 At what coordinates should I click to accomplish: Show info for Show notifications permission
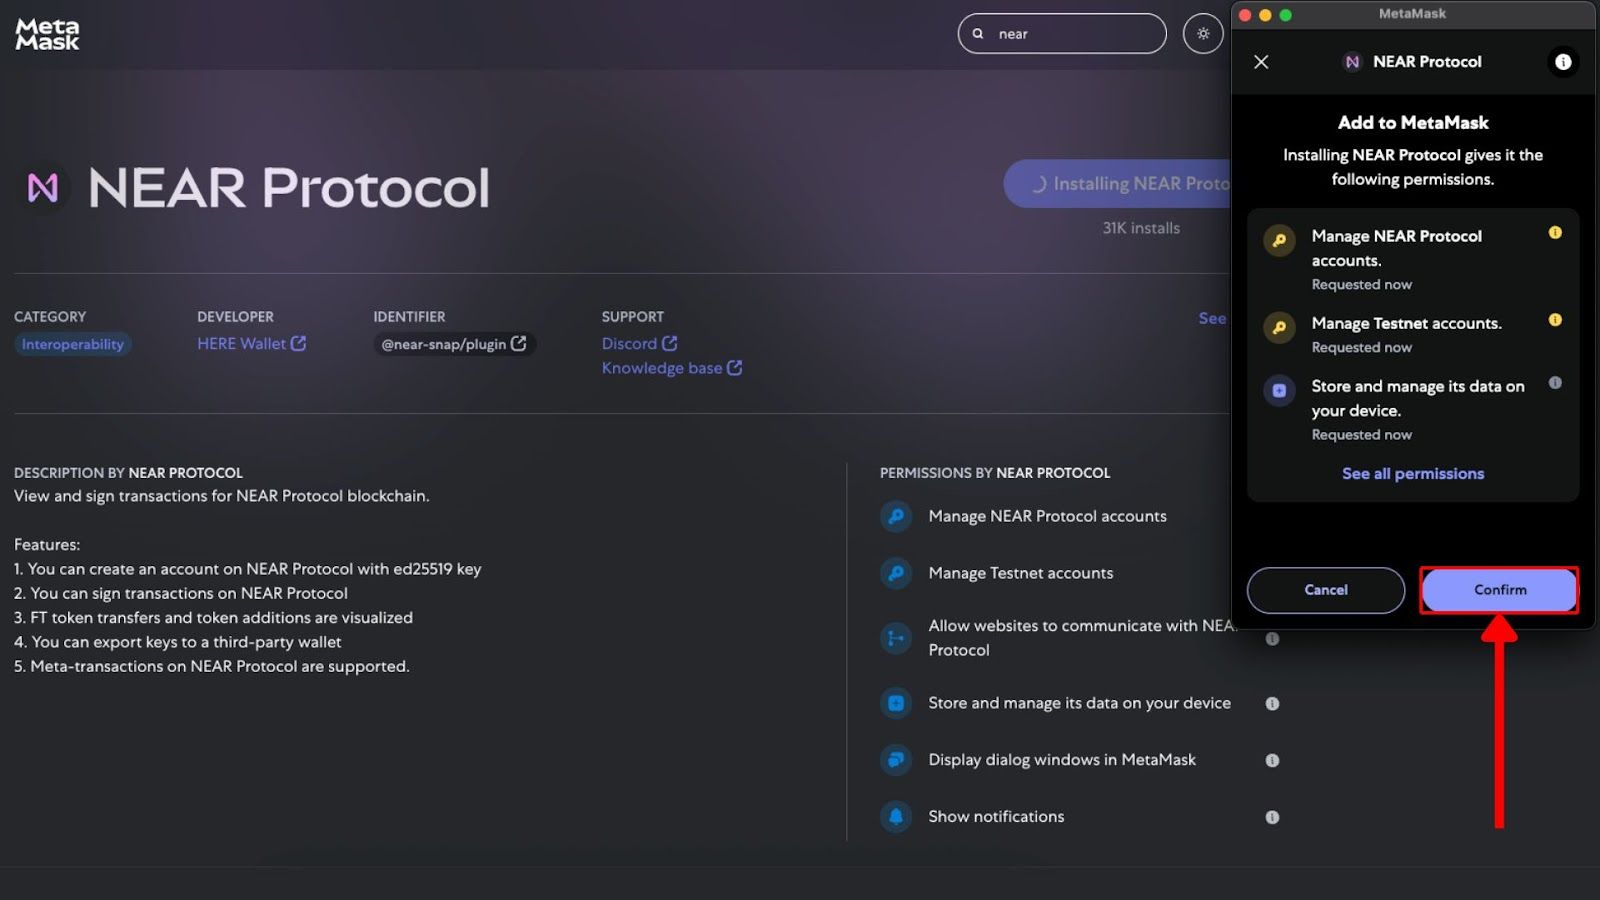coord(1272,817)
